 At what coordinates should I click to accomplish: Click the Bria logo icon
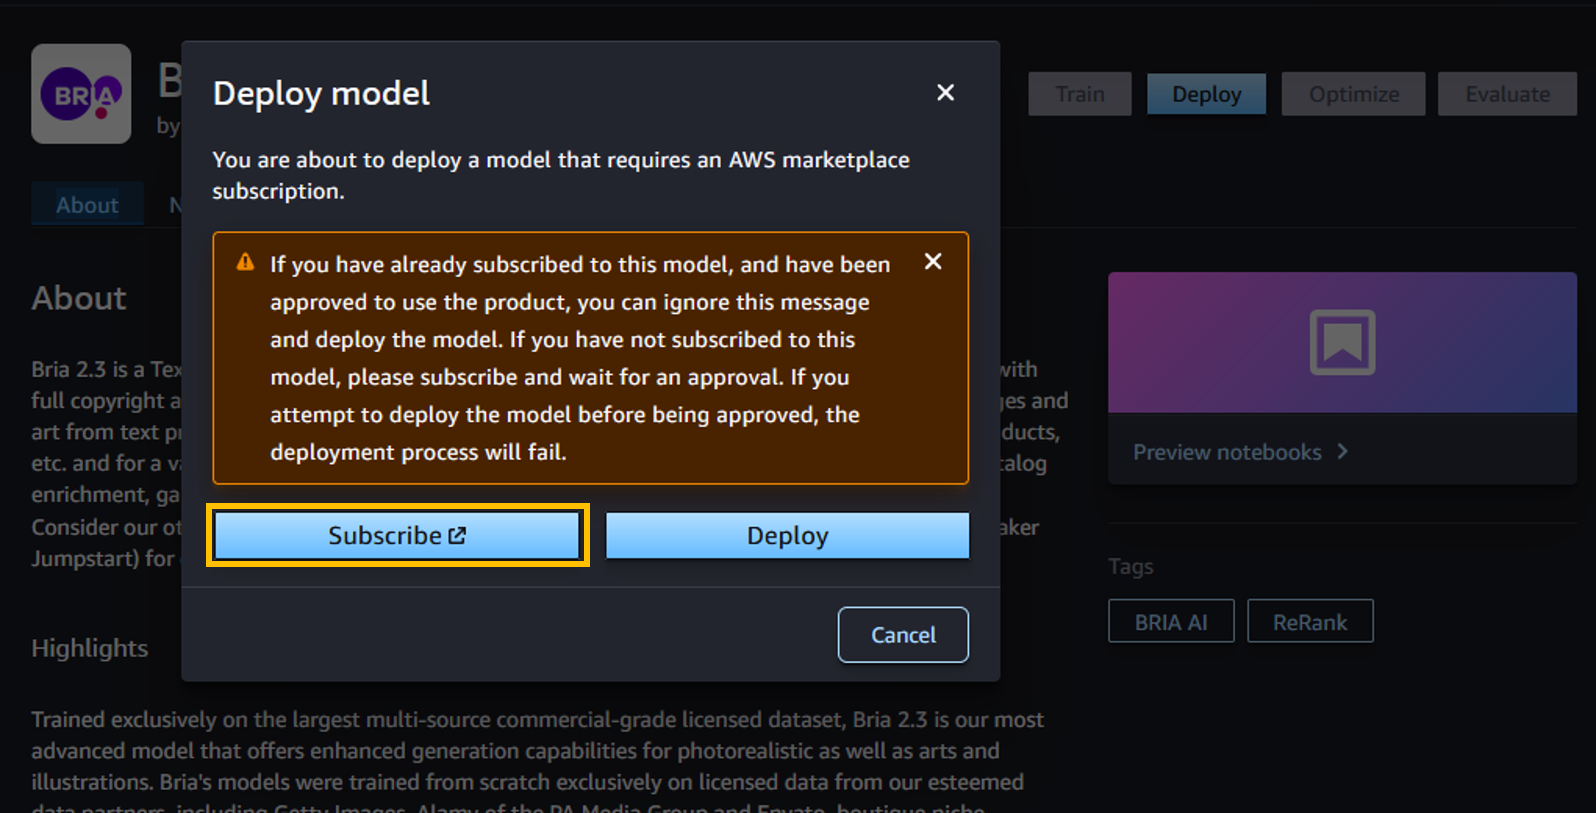(81, 94)
